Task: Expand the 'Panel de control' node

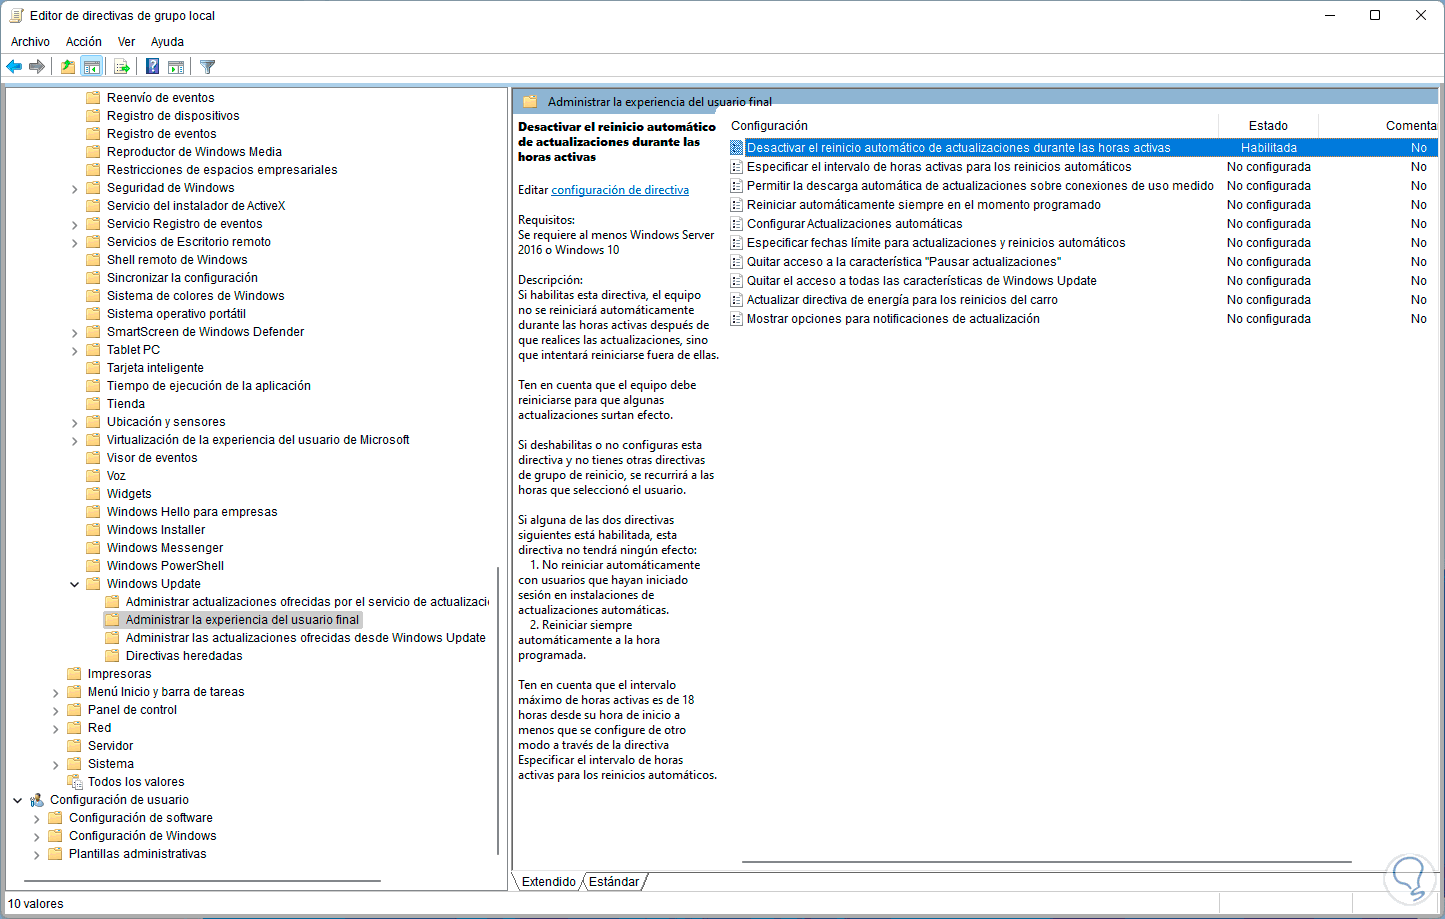Action: point(56,710)
